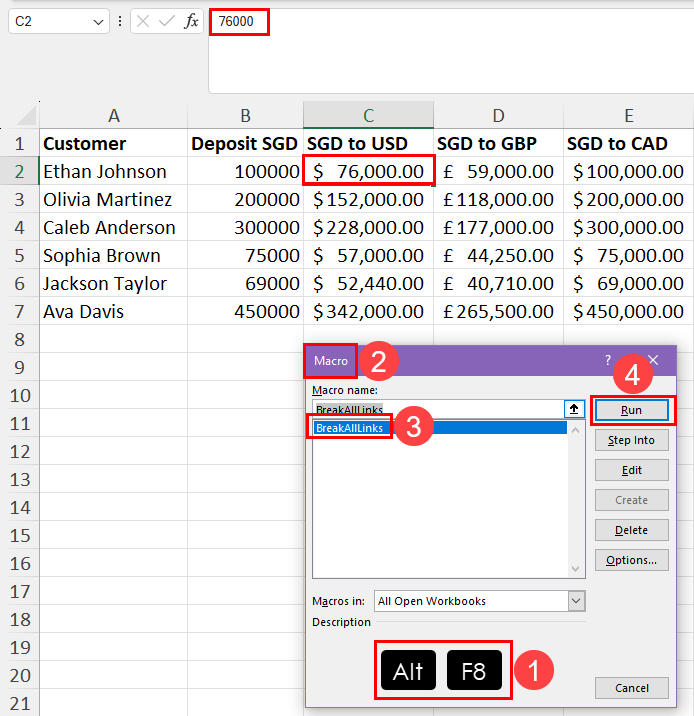The width and height of the screenshot is (694, 716).
Task: Click the Edit macro button
Action: click(631, 470)
